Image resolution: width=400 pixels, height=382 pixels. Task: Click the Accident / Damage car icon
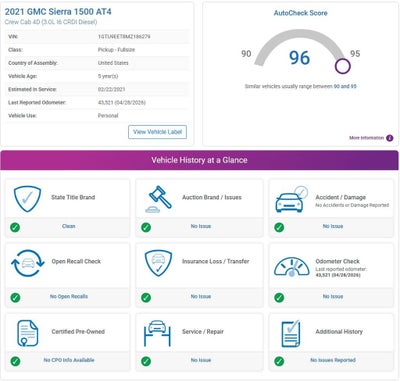coord(291,199)
